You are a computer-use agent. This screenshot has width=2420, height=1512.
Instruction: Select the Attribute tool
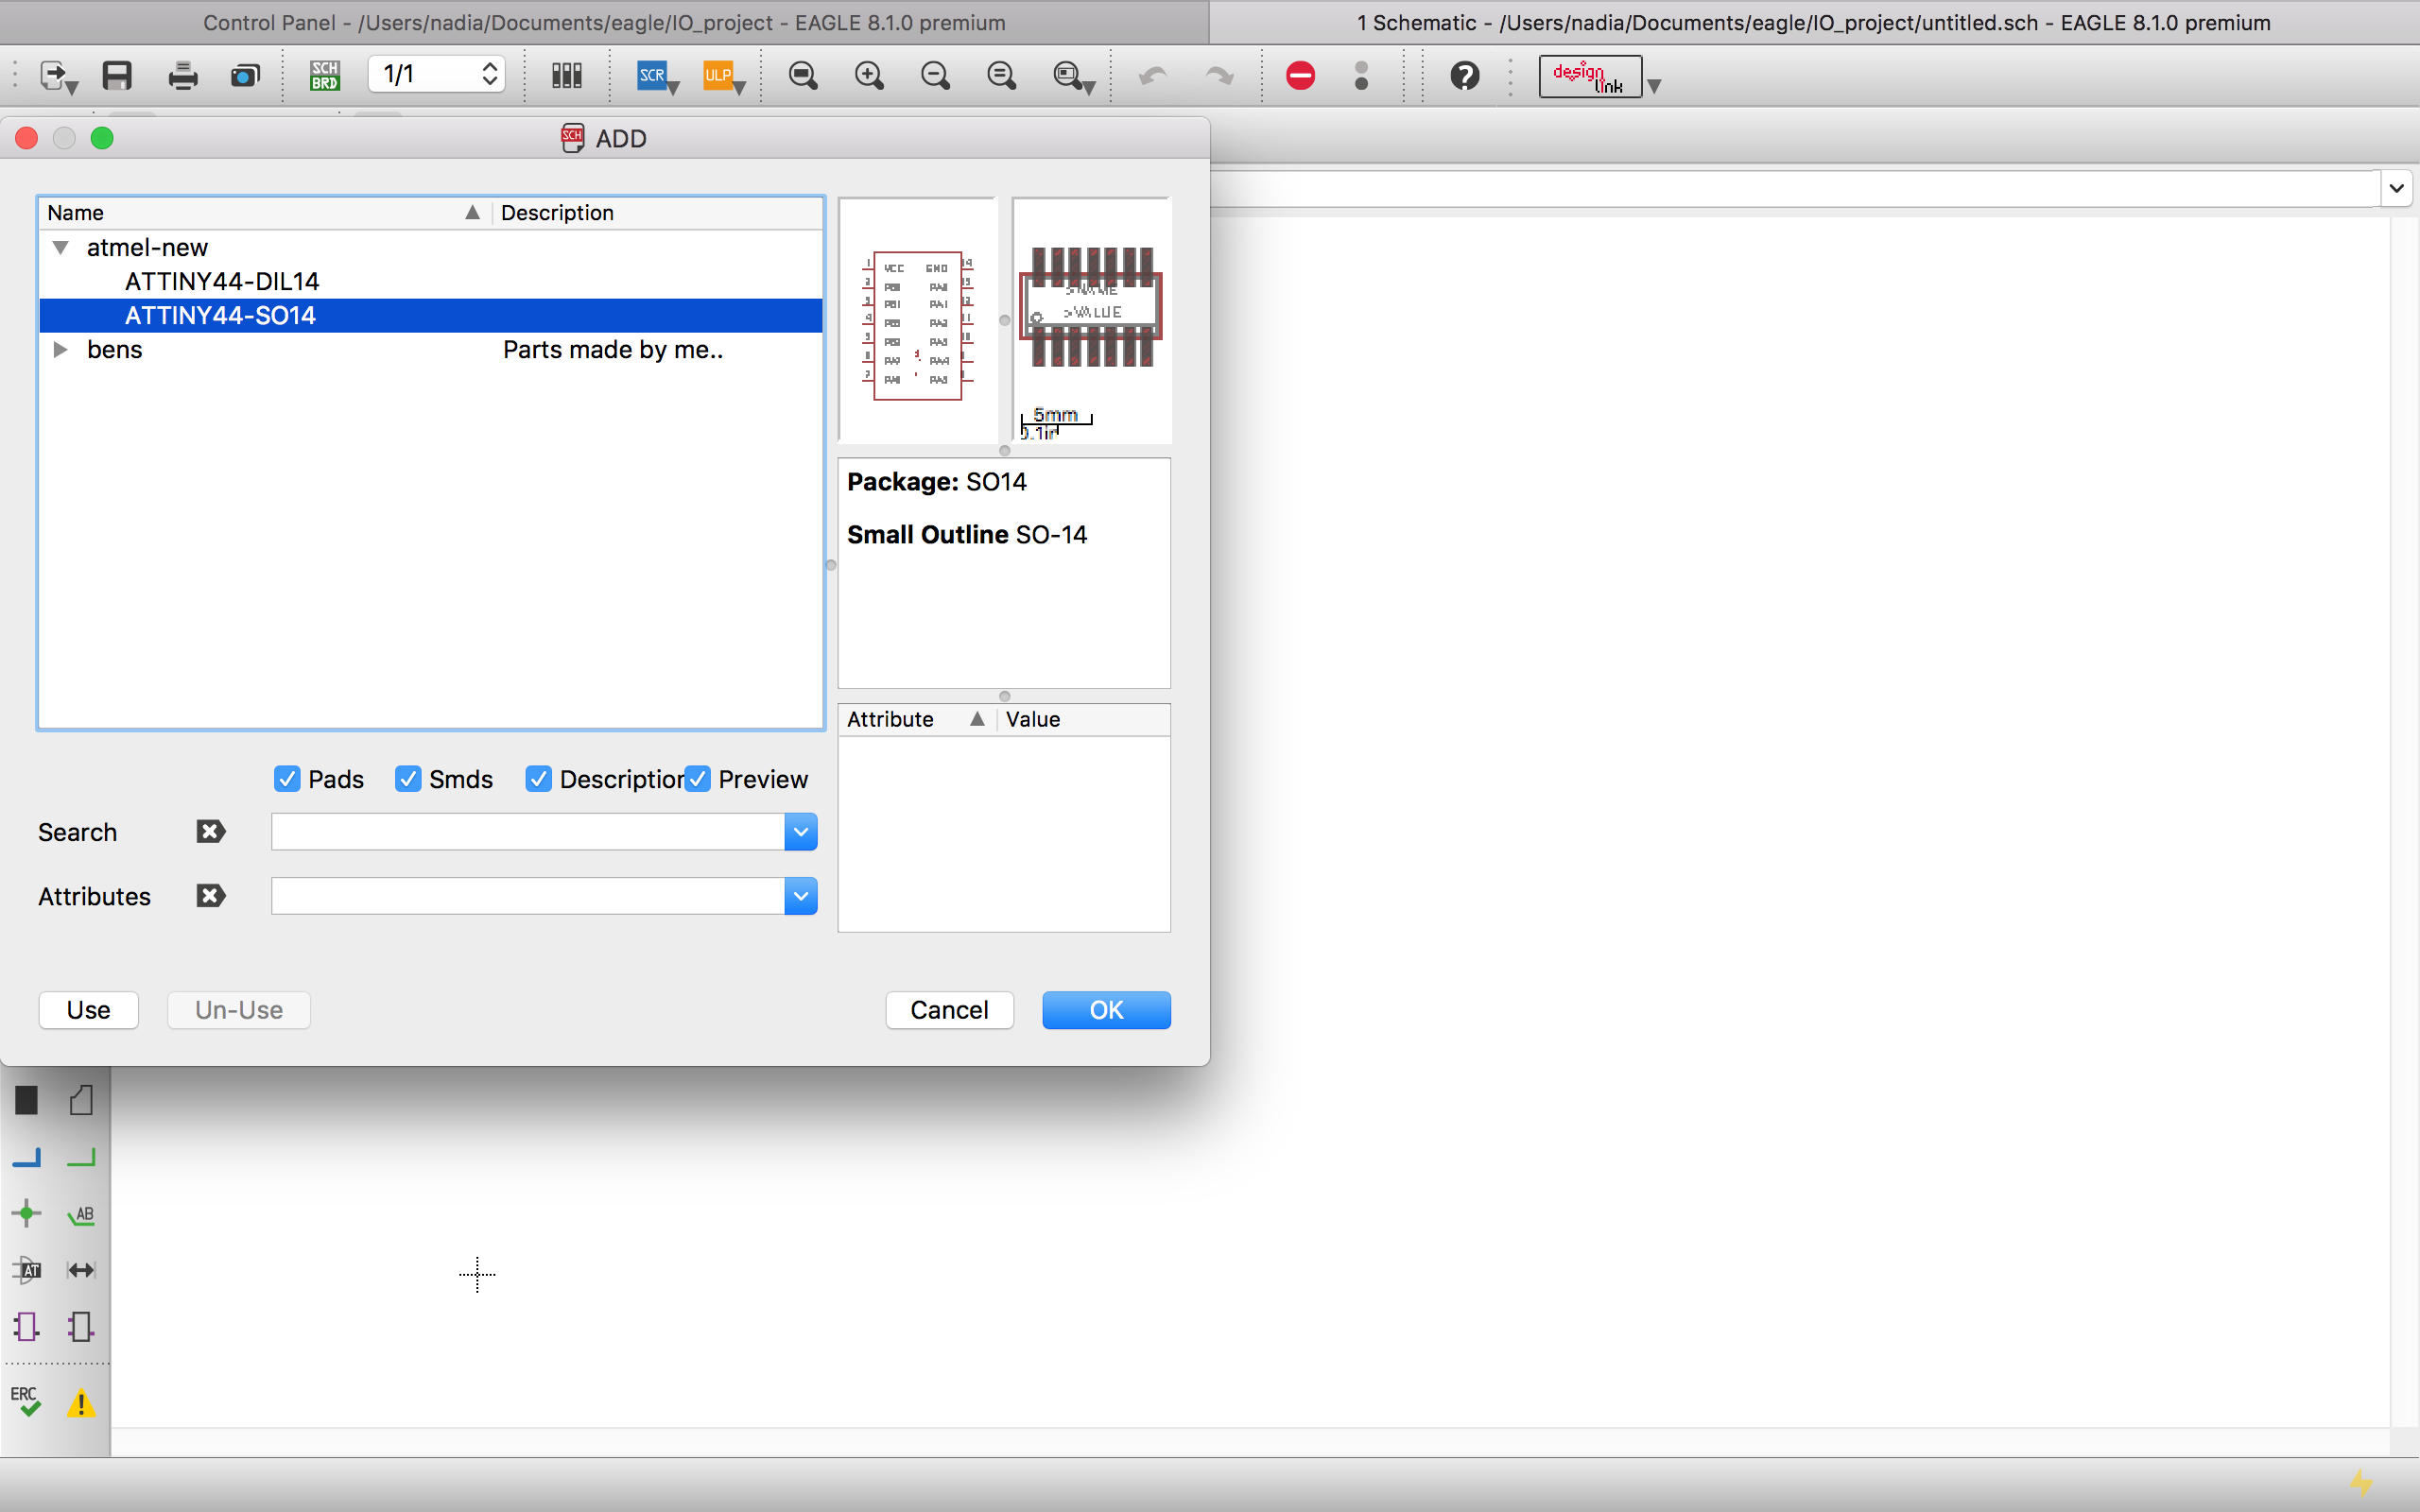27,1270
